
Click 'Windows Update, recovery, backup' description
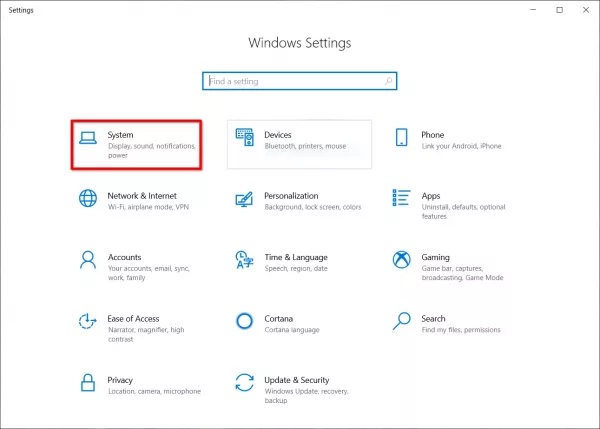pyautogui.click(x=307, y=396)
